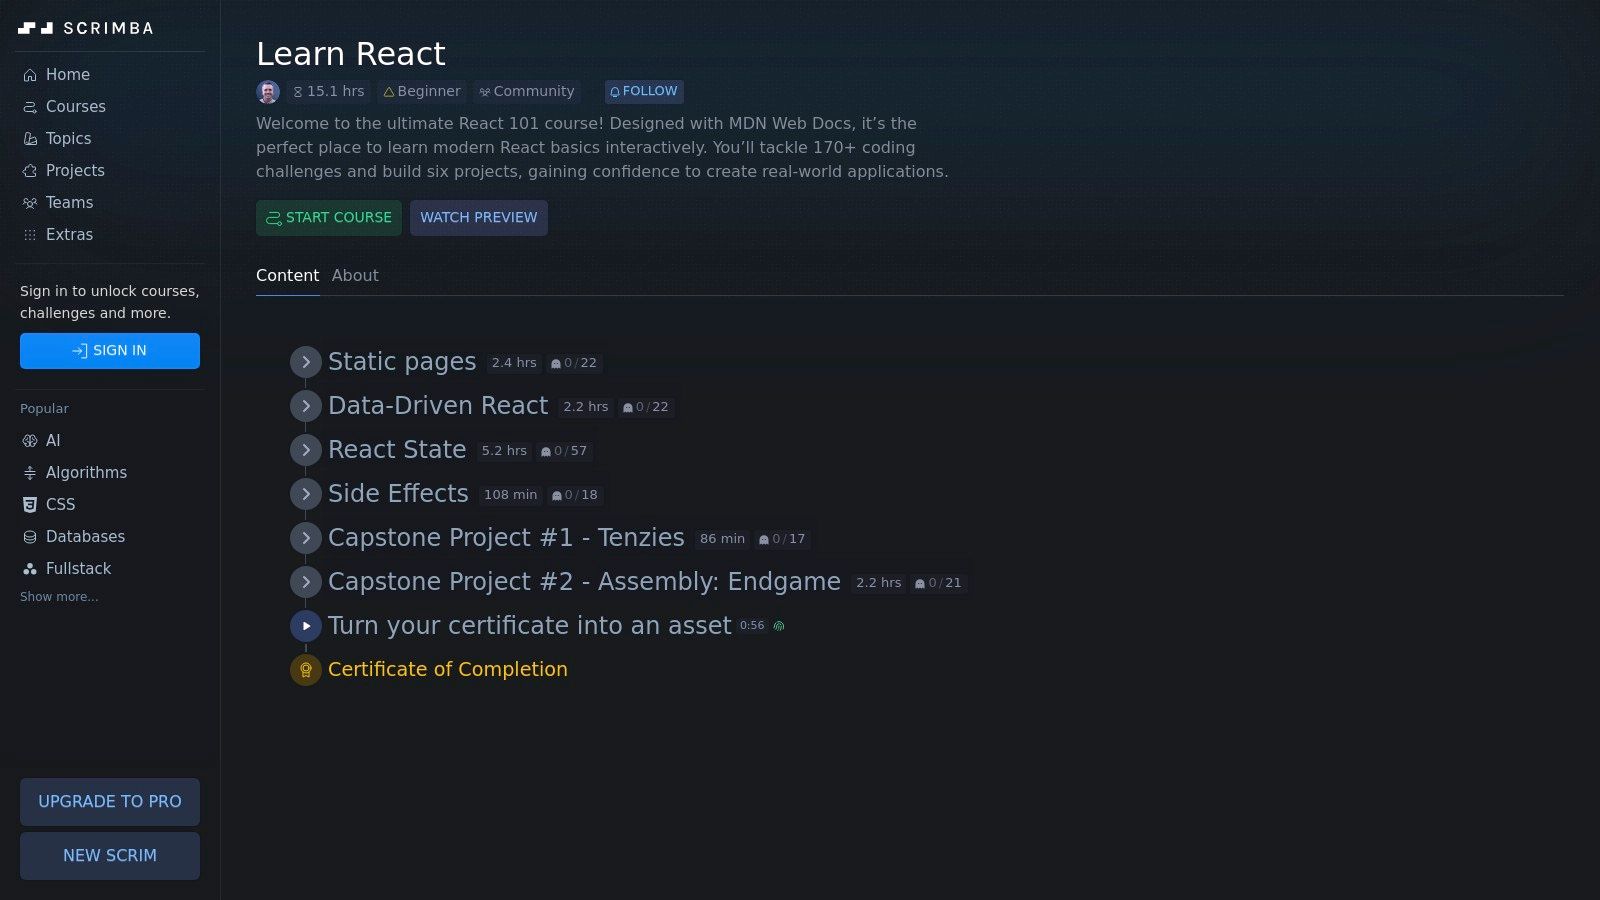The height and width of the screenshot is (900, 1600).
Task: Switch to the Content tab
Action: (x=288, y=276)
